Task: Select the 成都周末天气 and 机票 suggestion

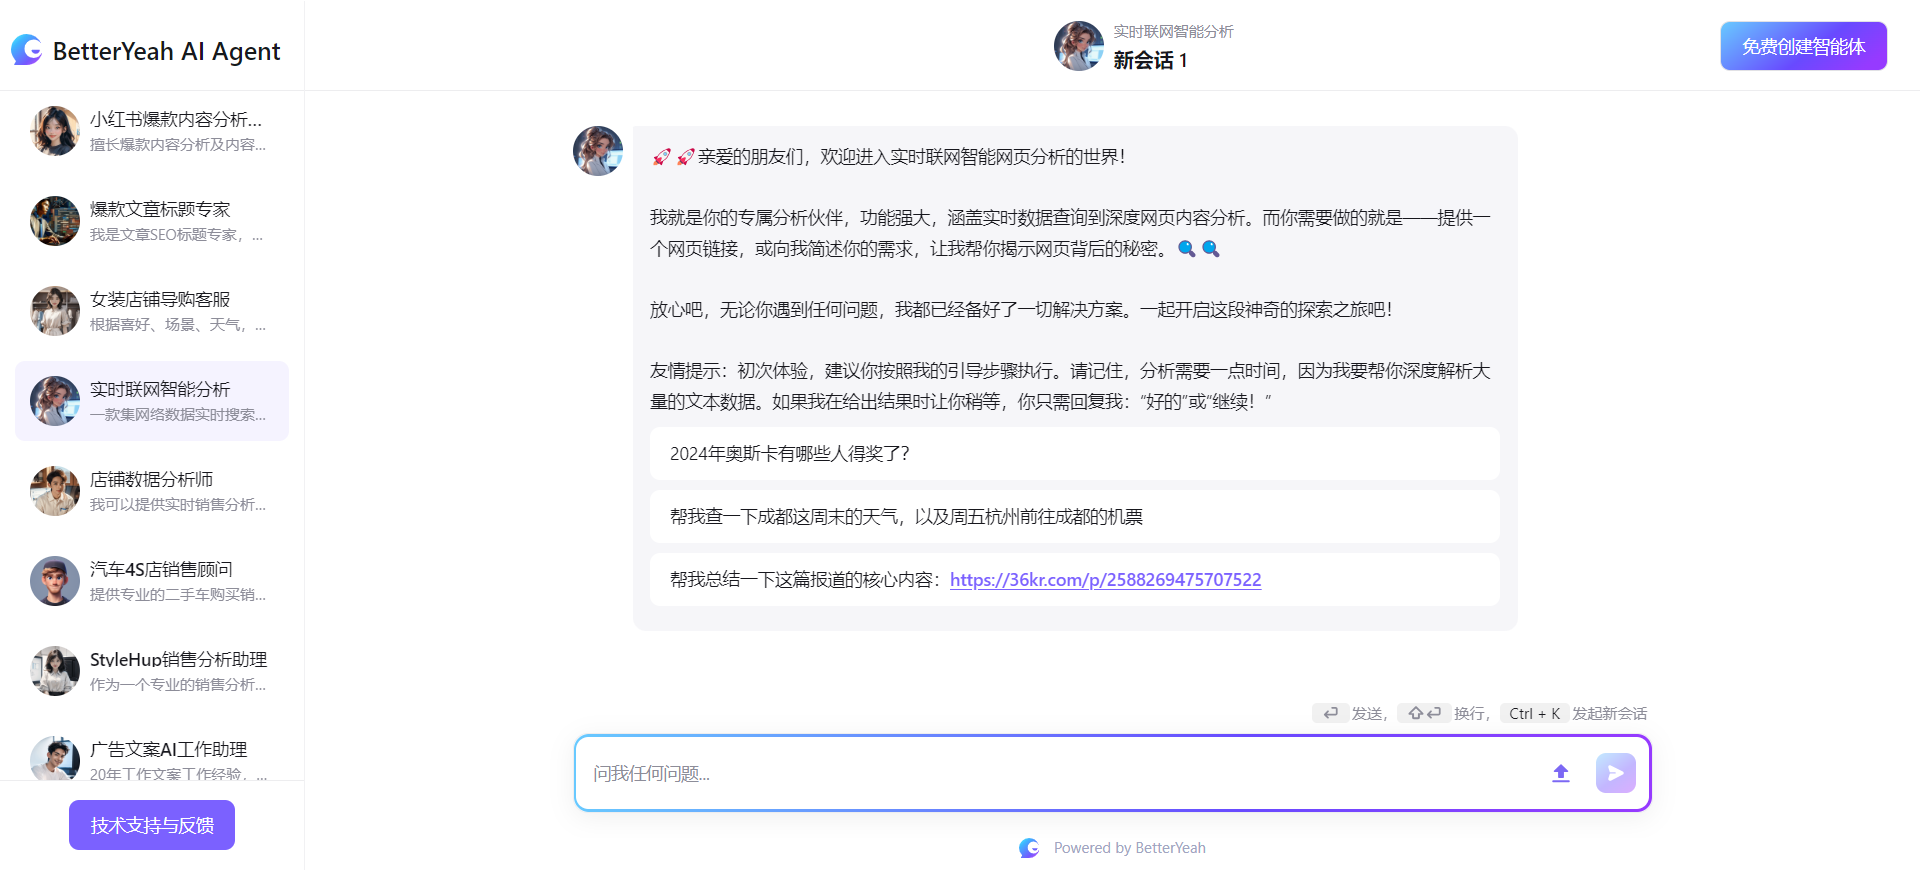Action: [1074, 516]
